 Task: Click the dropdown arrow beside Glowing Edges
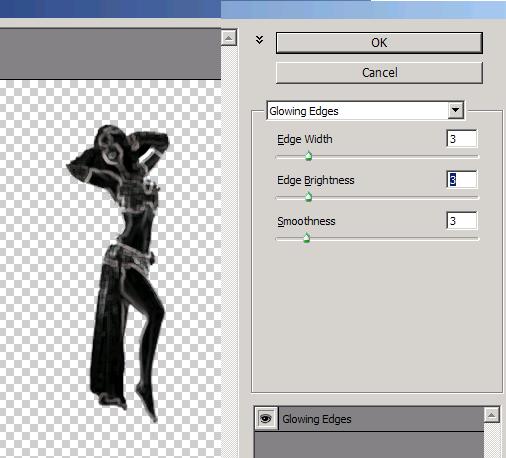[455, 110]
